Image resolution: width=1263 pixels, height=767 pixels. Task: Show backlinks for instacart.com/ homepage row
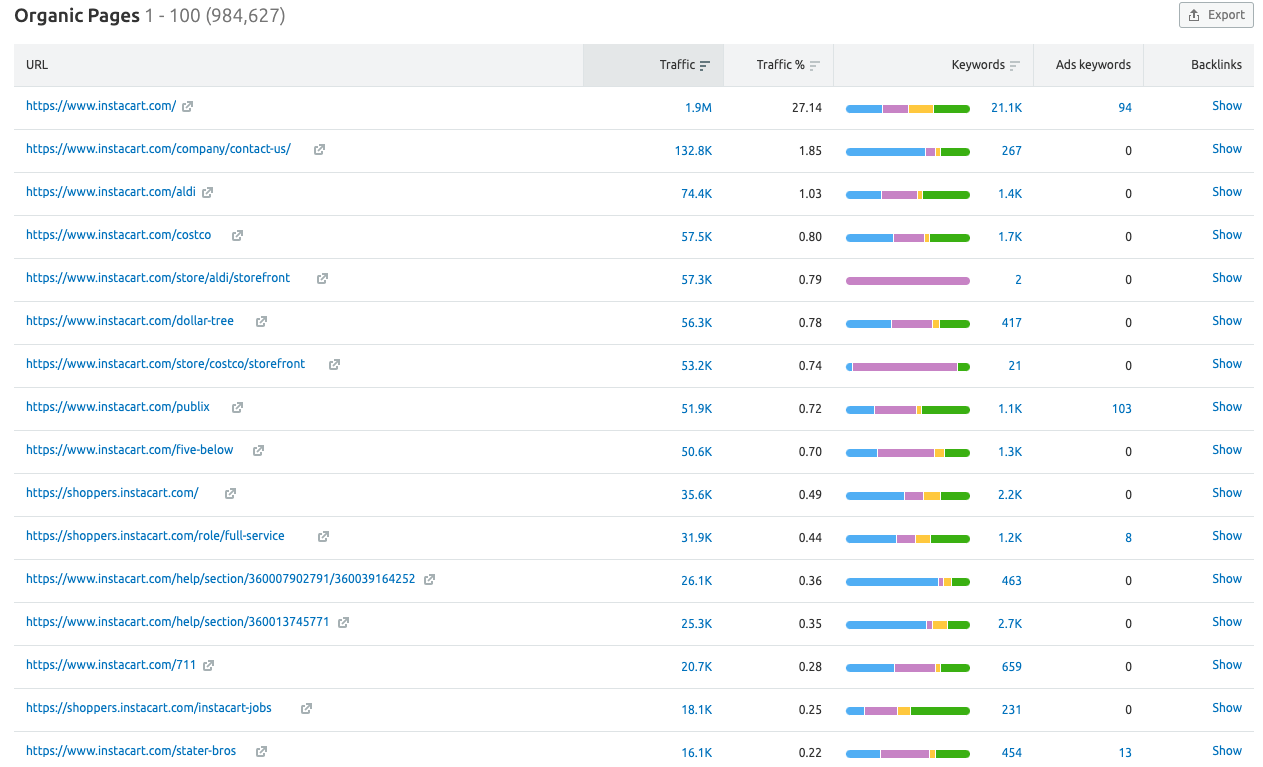coord(1227,106)
